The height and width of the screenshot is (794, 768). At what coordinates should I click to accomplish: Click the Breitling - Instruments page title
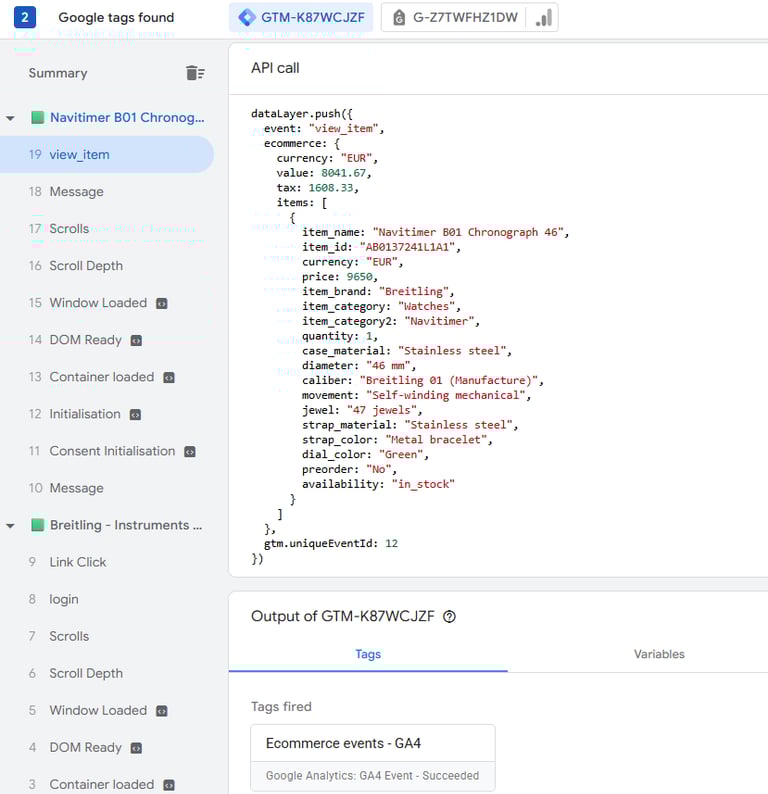tap(126, 525)
